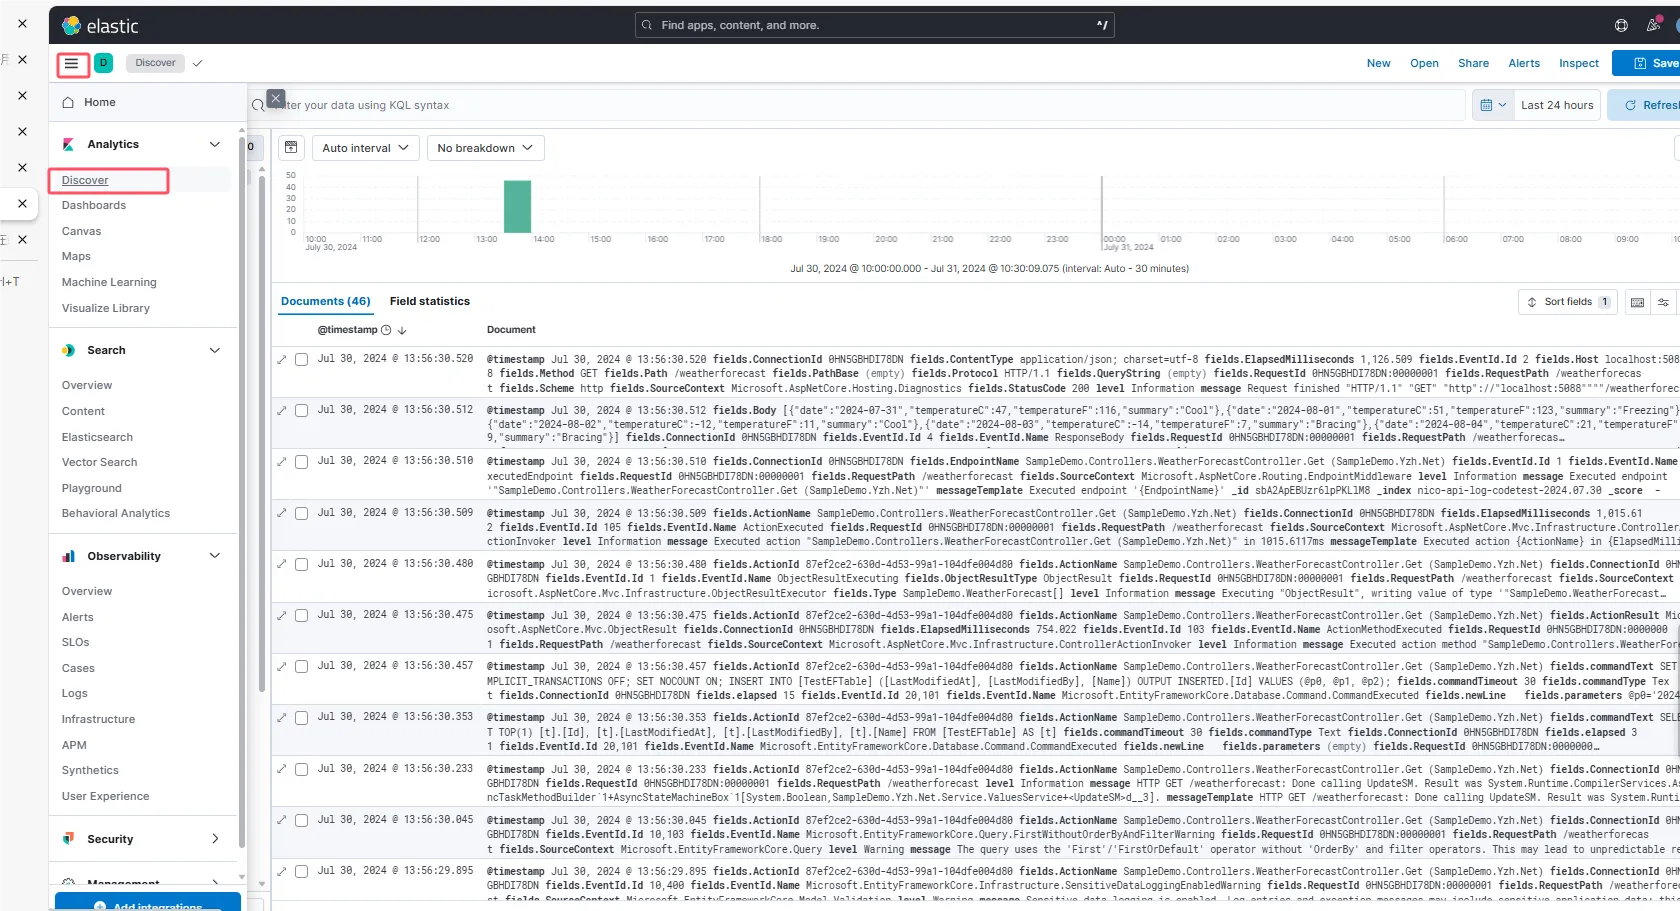This screenshot has height=911, width=1680.
Task: Click the calendar icon beside Auto interval
Action: pos(291,148)
